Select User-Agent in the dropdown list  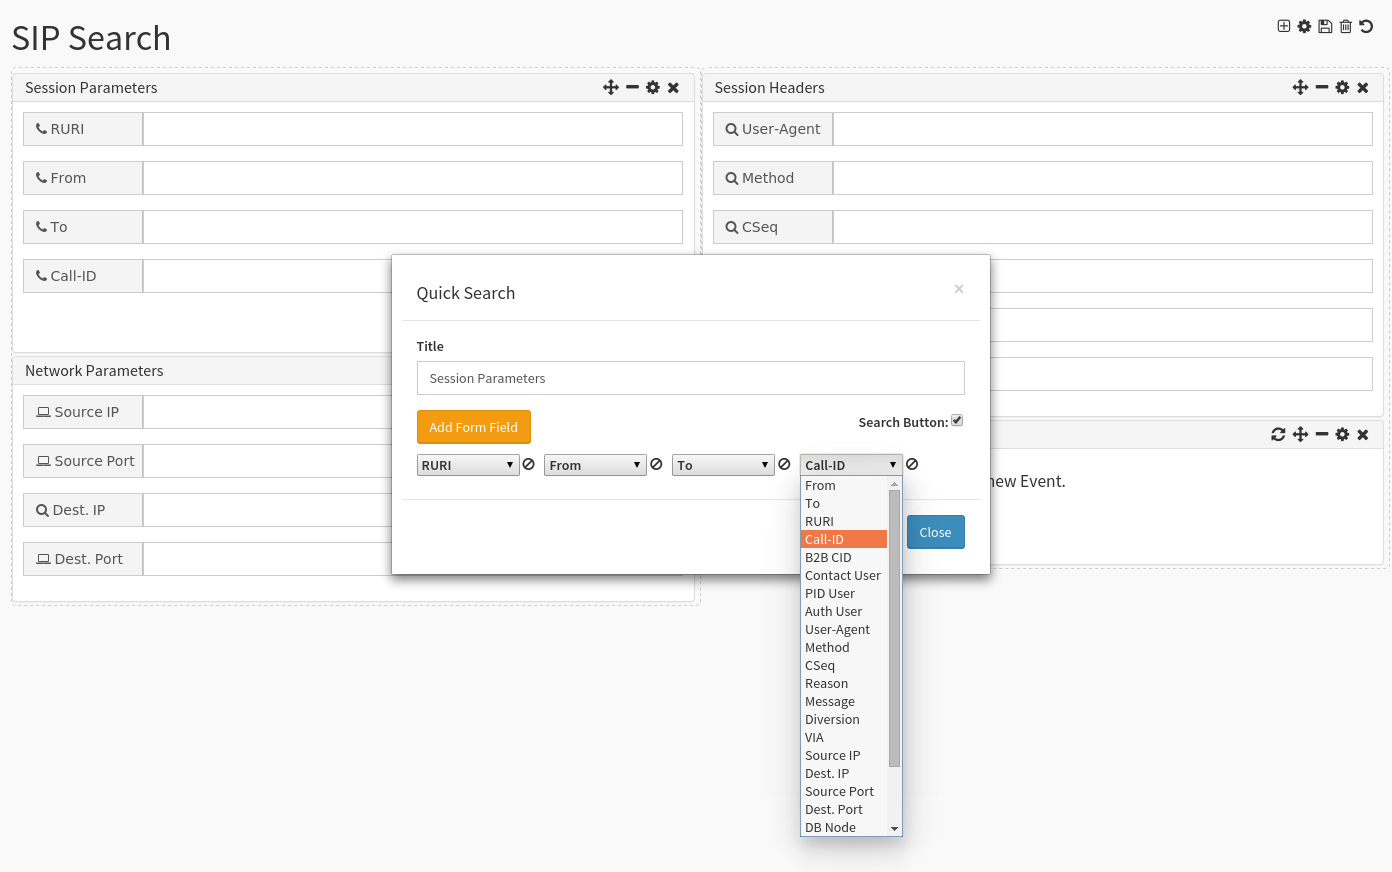(844, 629)
